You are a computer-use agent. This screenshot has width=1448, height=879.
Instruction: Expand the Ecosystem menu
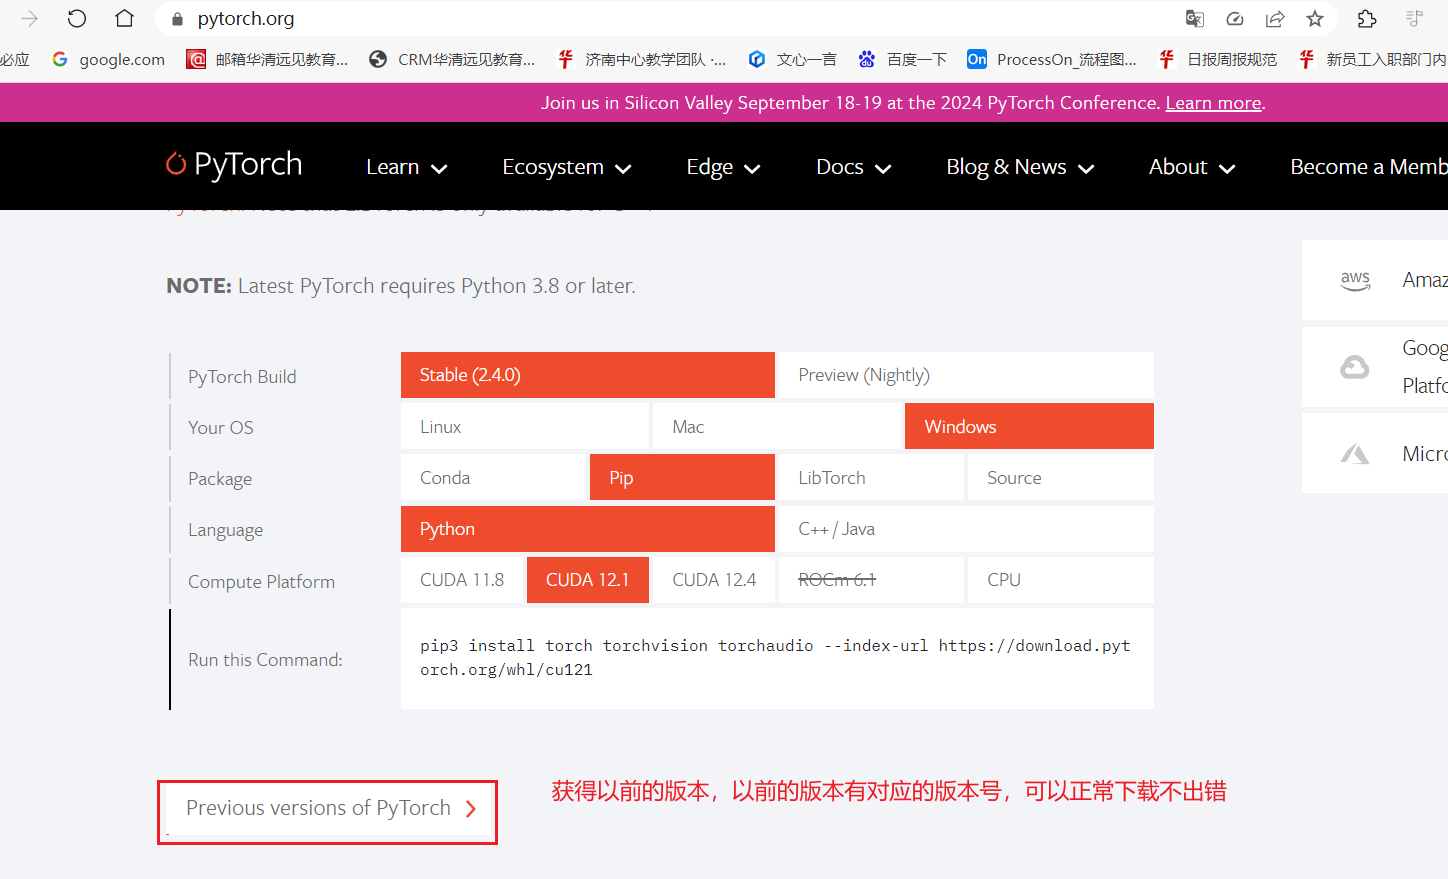click(x=566, y=167)
